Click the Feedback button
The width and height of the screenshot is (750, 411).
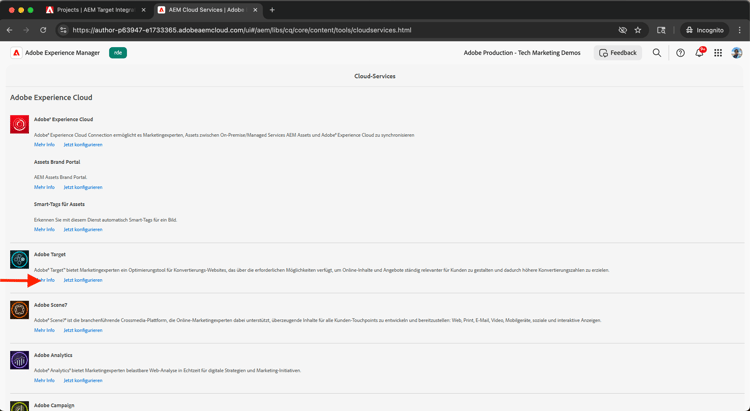tap(618, 53)
